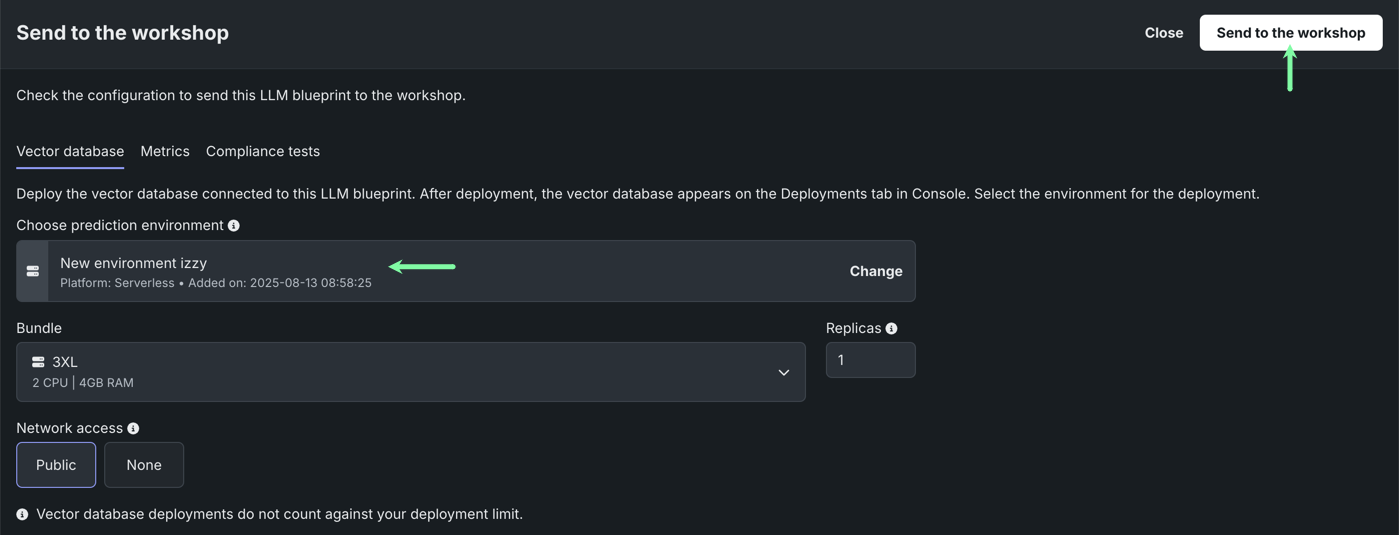Image resolution: width=1399 pixels, height=535 pixels.
Task: Click the server icon next to 3XL
Action: click(38, 362)
